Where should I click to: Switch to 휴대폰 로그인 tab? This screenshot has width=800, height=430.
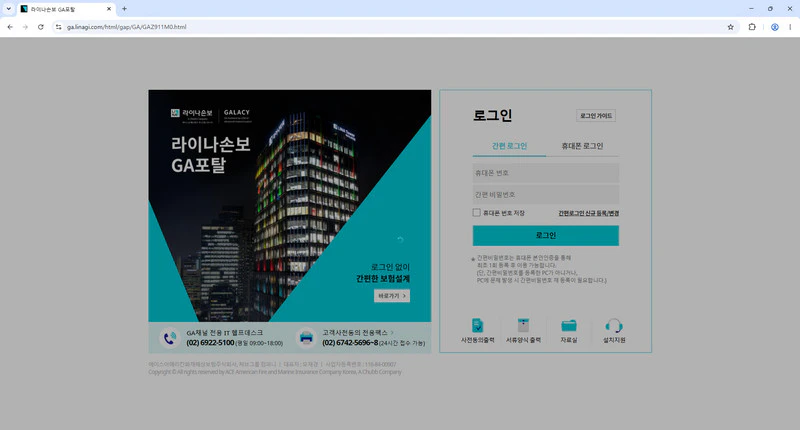pos(582,146)
